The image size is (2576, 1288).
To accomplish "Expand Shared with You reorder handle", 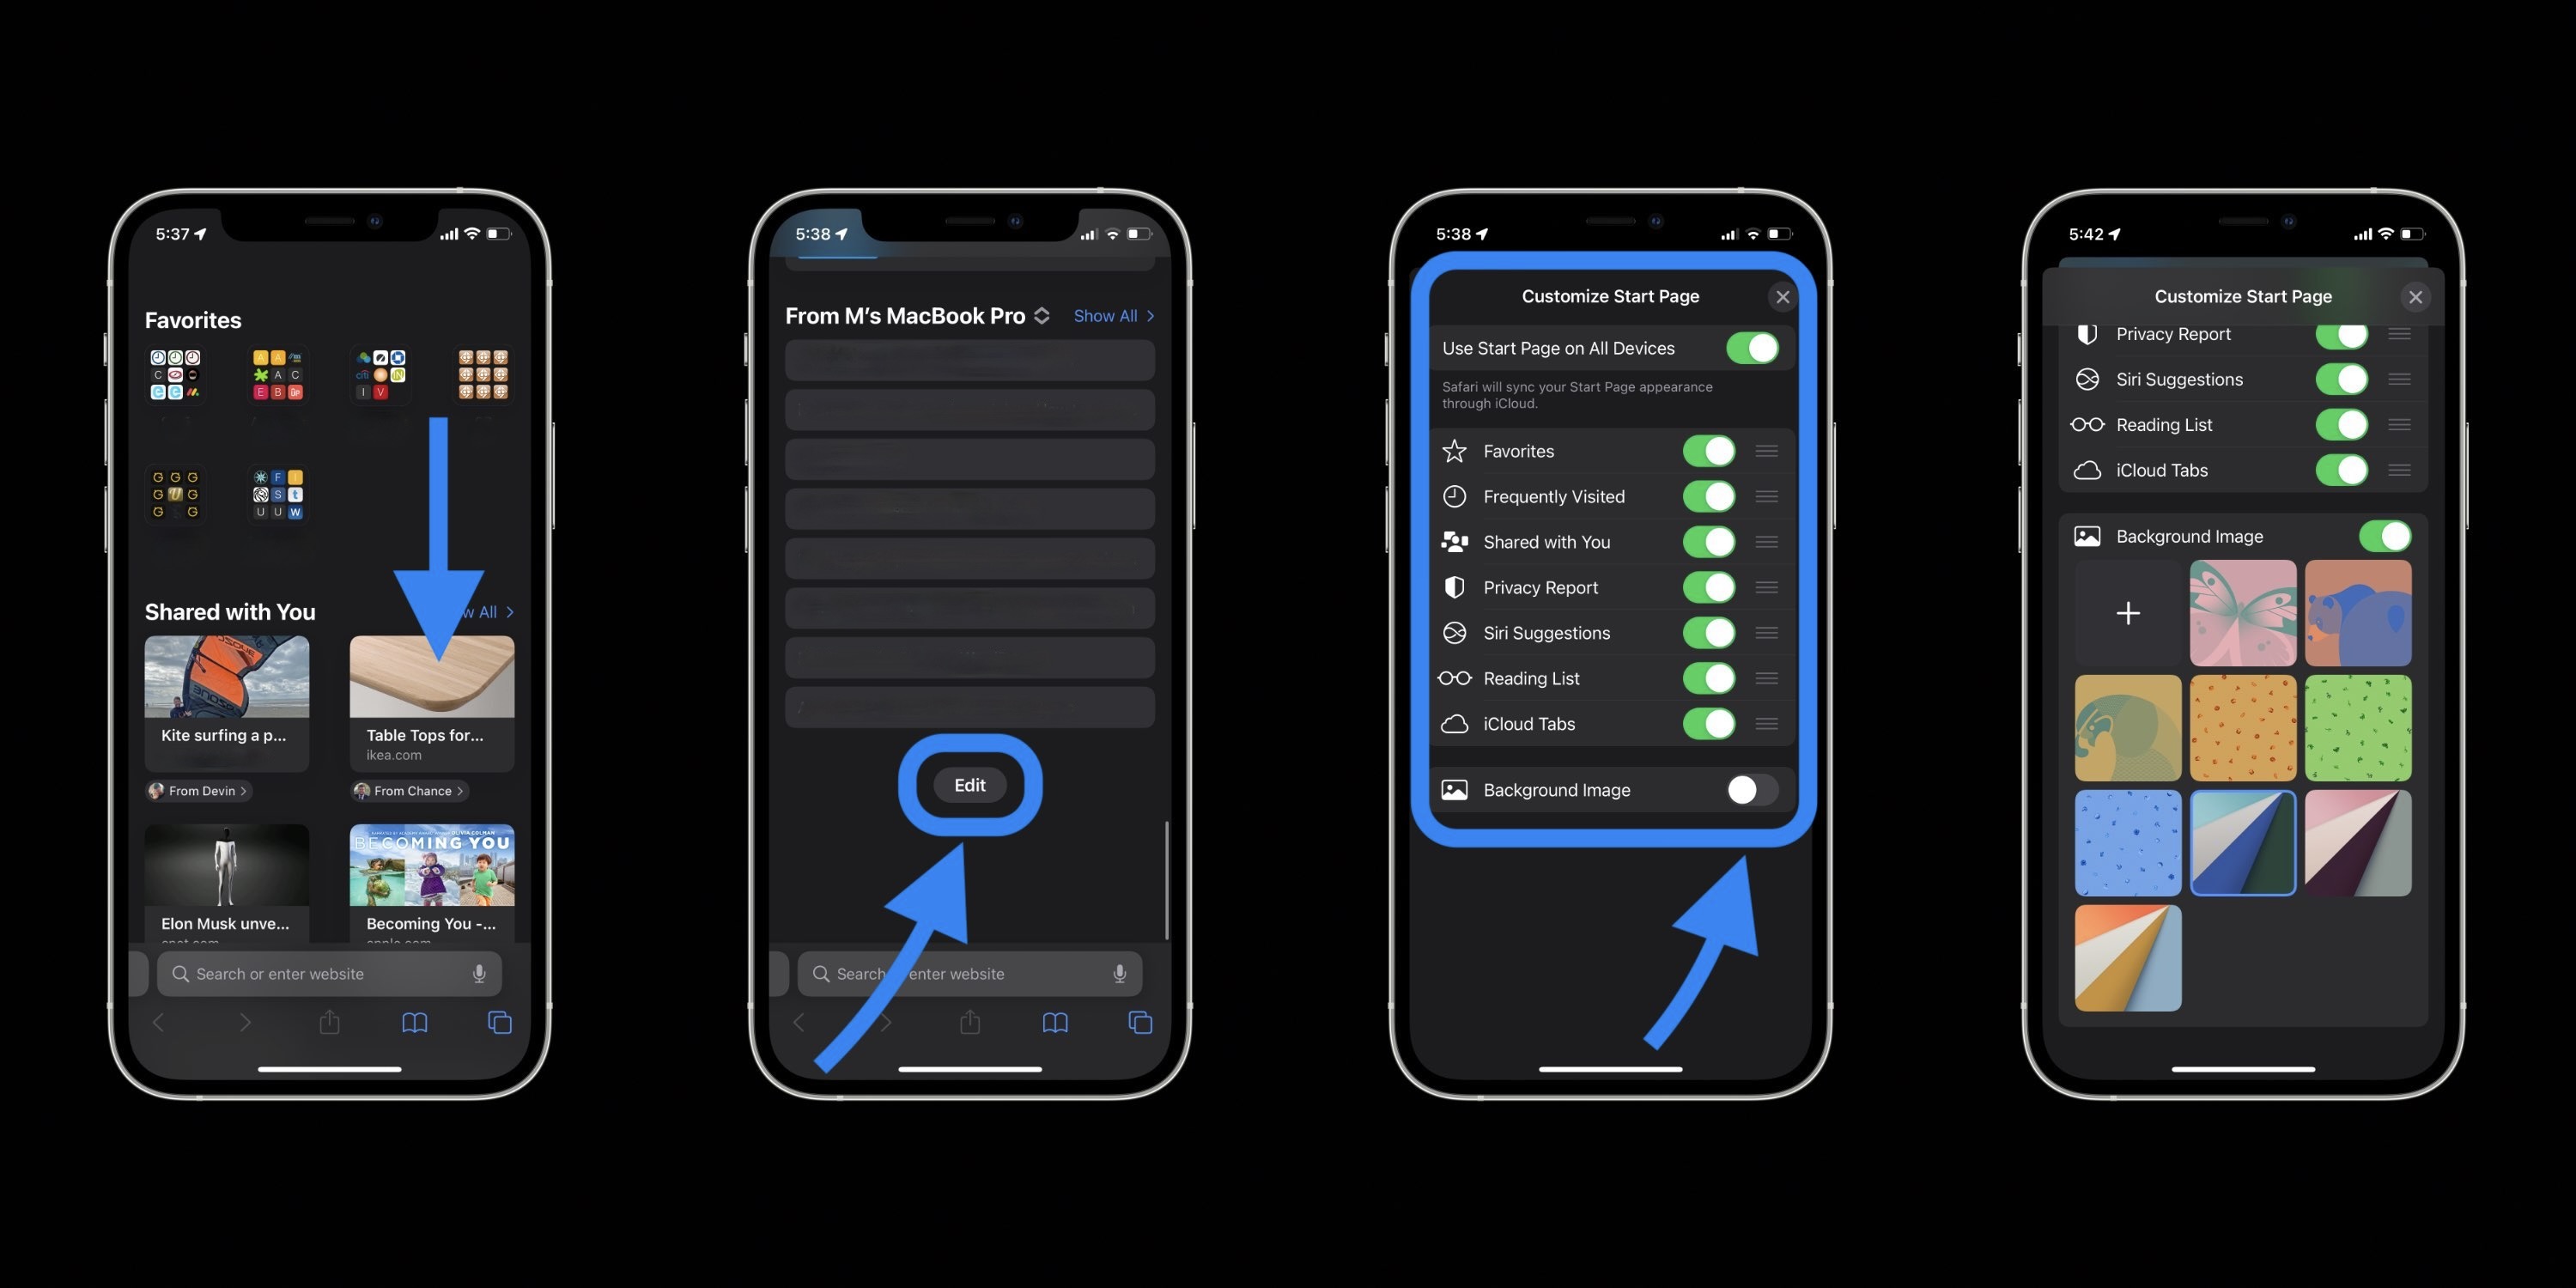I will point(1766,540).
